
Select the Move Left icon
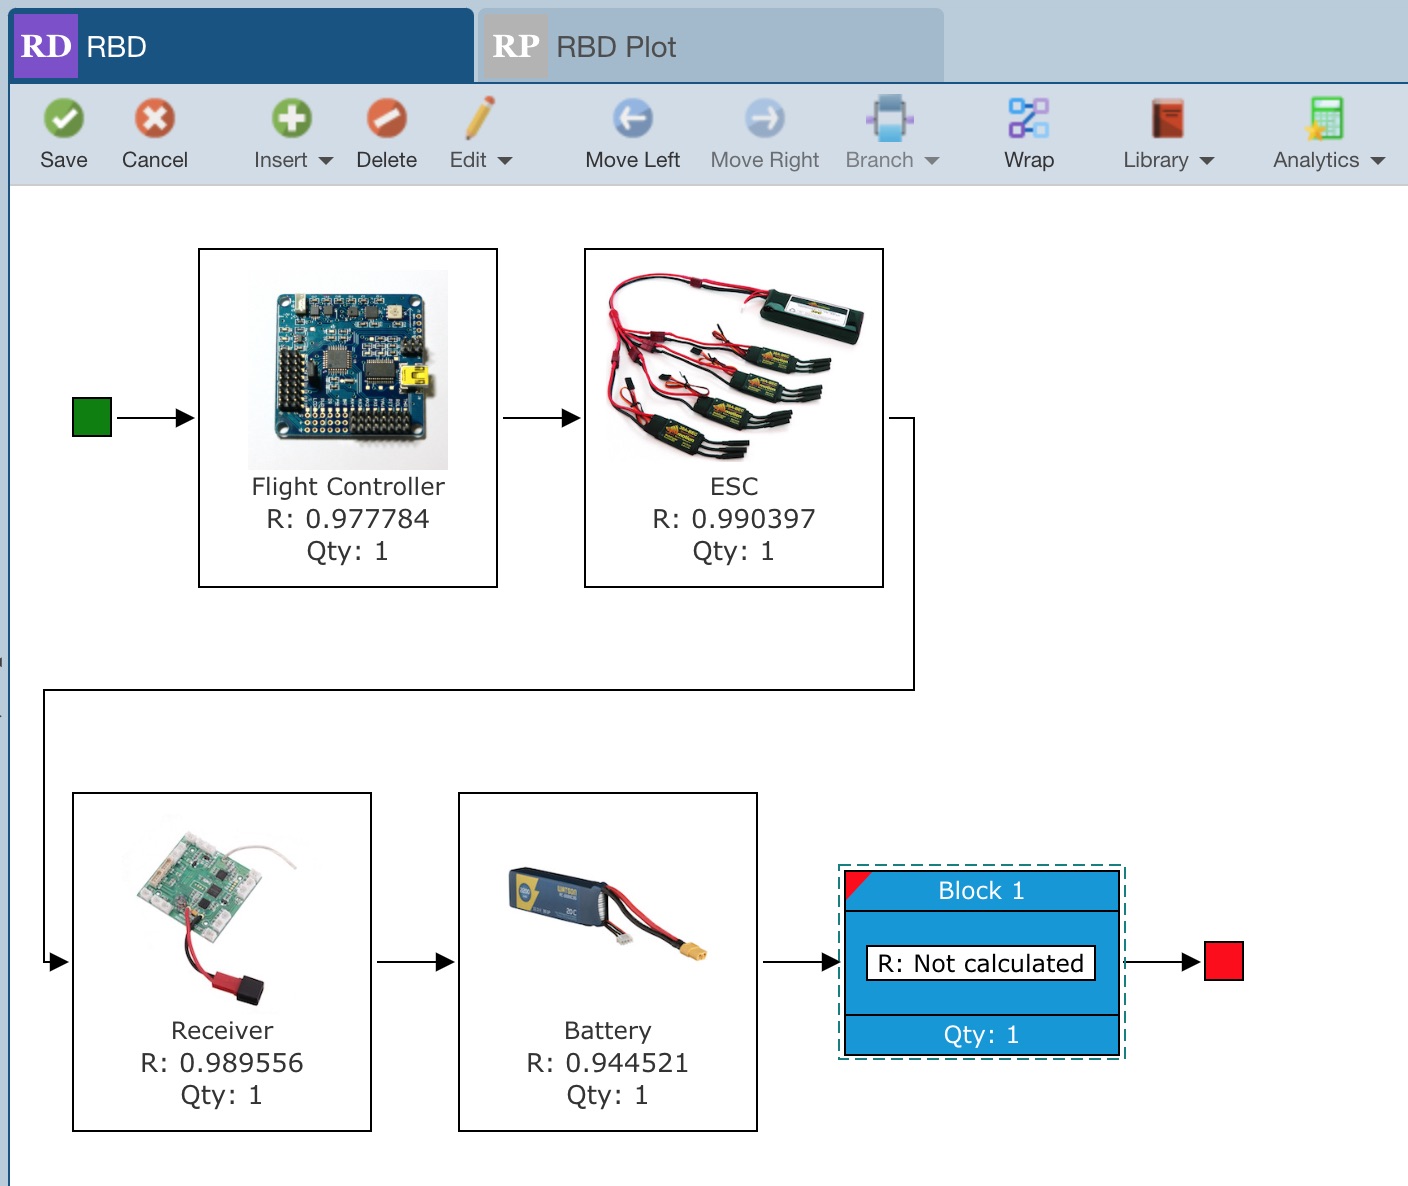(x=631, y=118)
